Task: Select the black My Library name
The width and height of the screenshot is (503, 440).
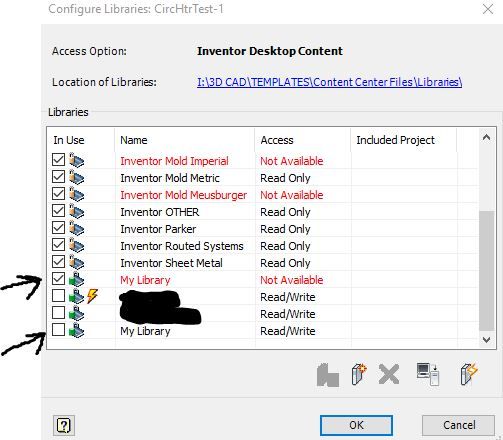Action: click(x=145, y=331)
